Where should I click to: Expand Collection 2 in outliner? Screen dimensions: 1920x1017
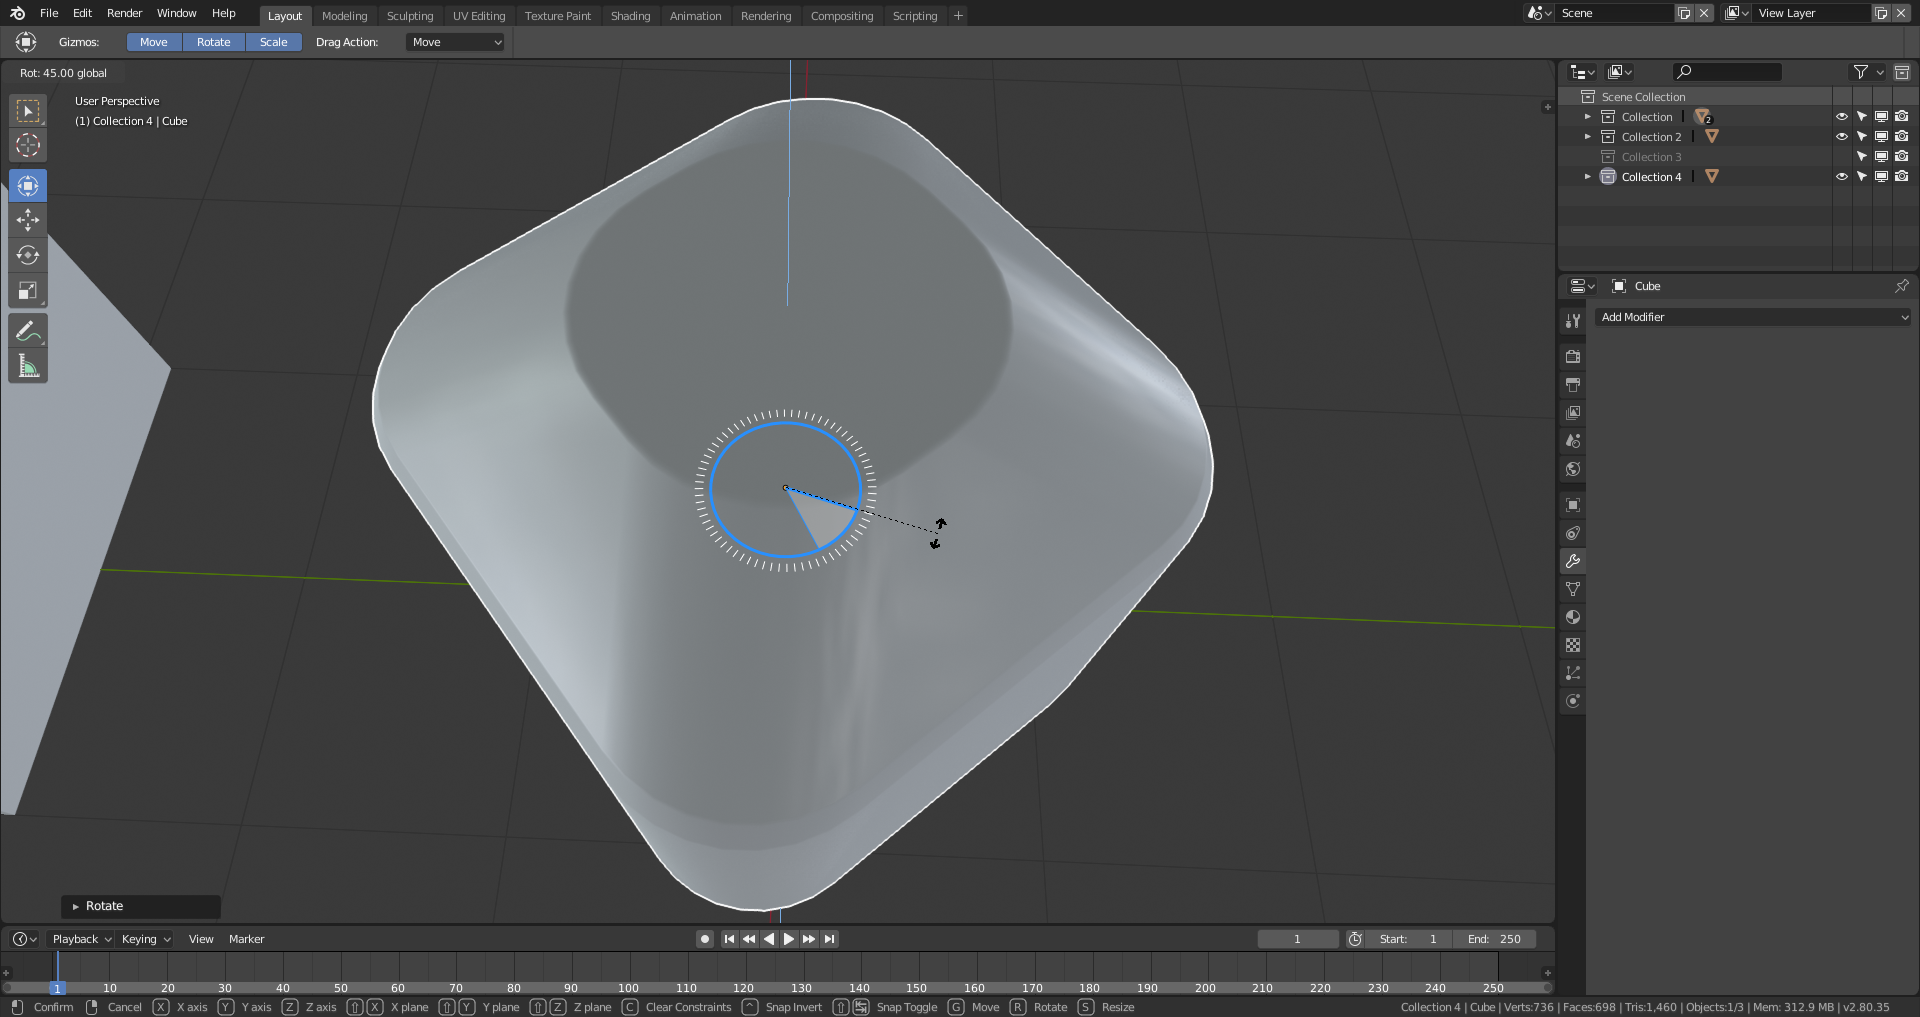1587,137
